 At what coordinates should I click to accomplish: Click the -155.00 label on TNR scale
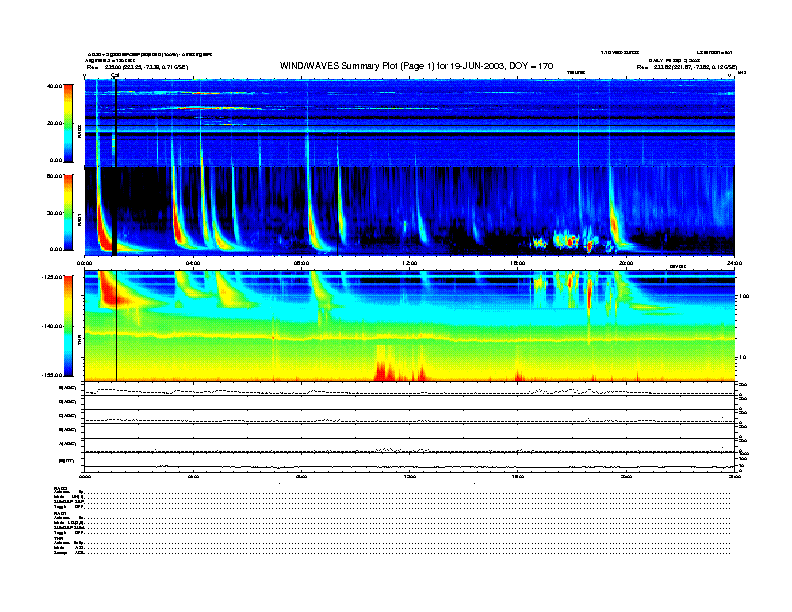point(53,375)
